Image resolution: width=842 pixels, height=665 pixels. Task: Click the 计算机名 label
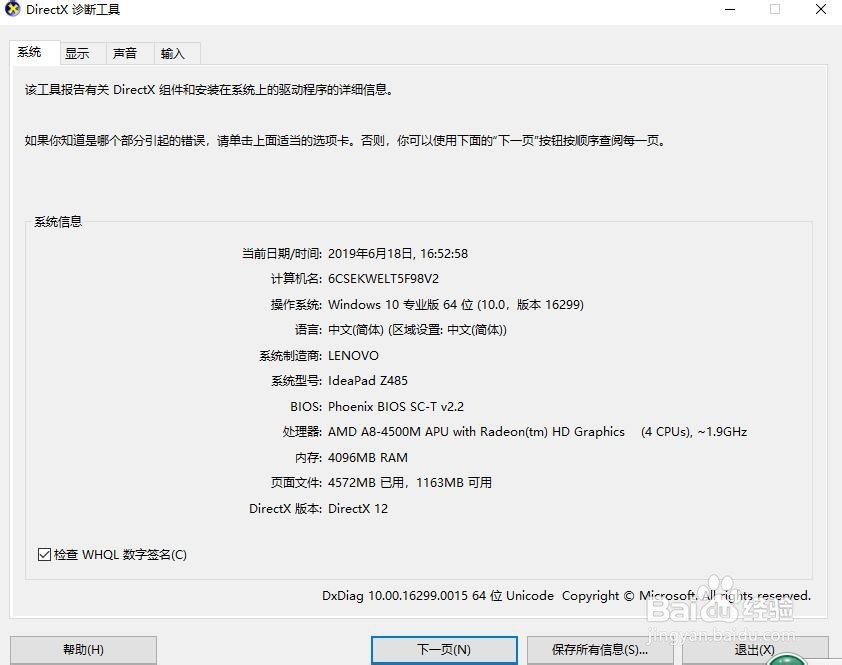click(x=296, y=279)
